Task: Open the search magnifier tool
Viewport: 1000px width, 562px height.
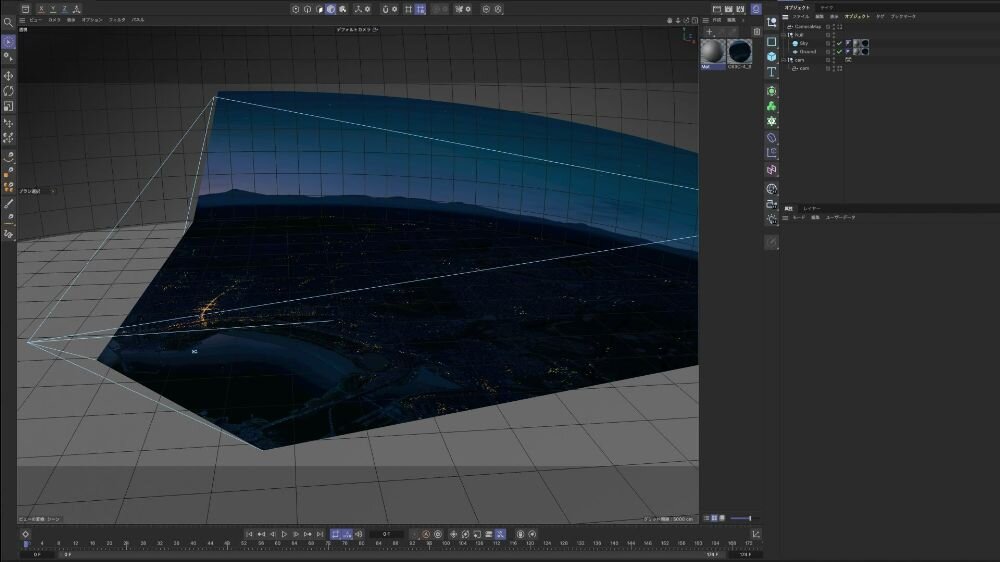Action: click(8, 22)
